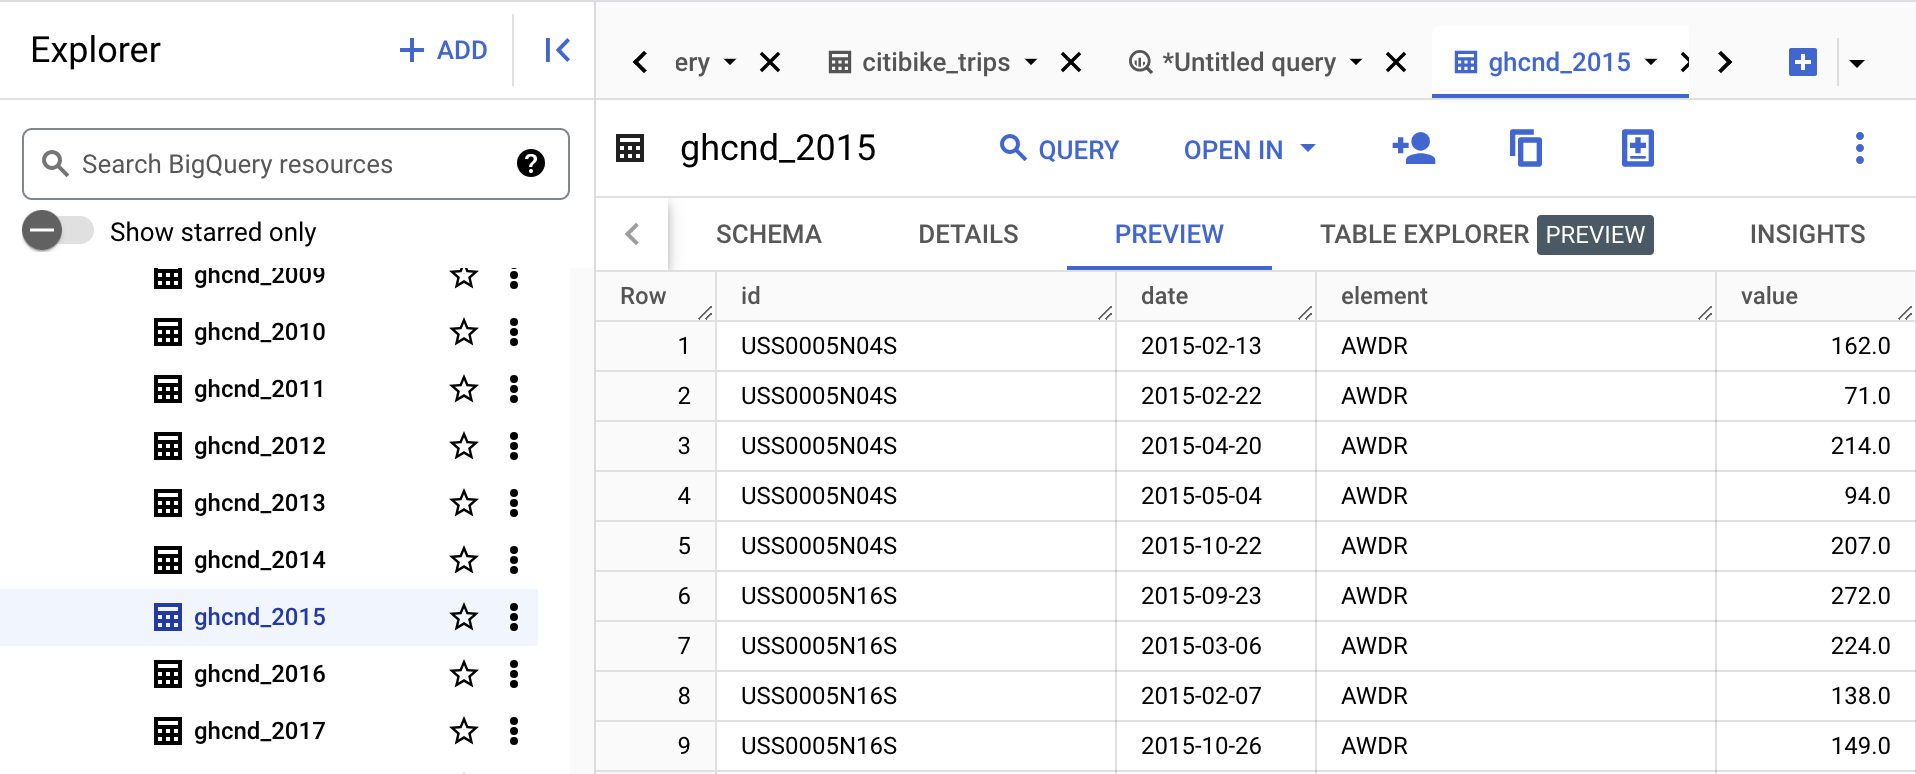Select the value 272.0 cell

1816,596
